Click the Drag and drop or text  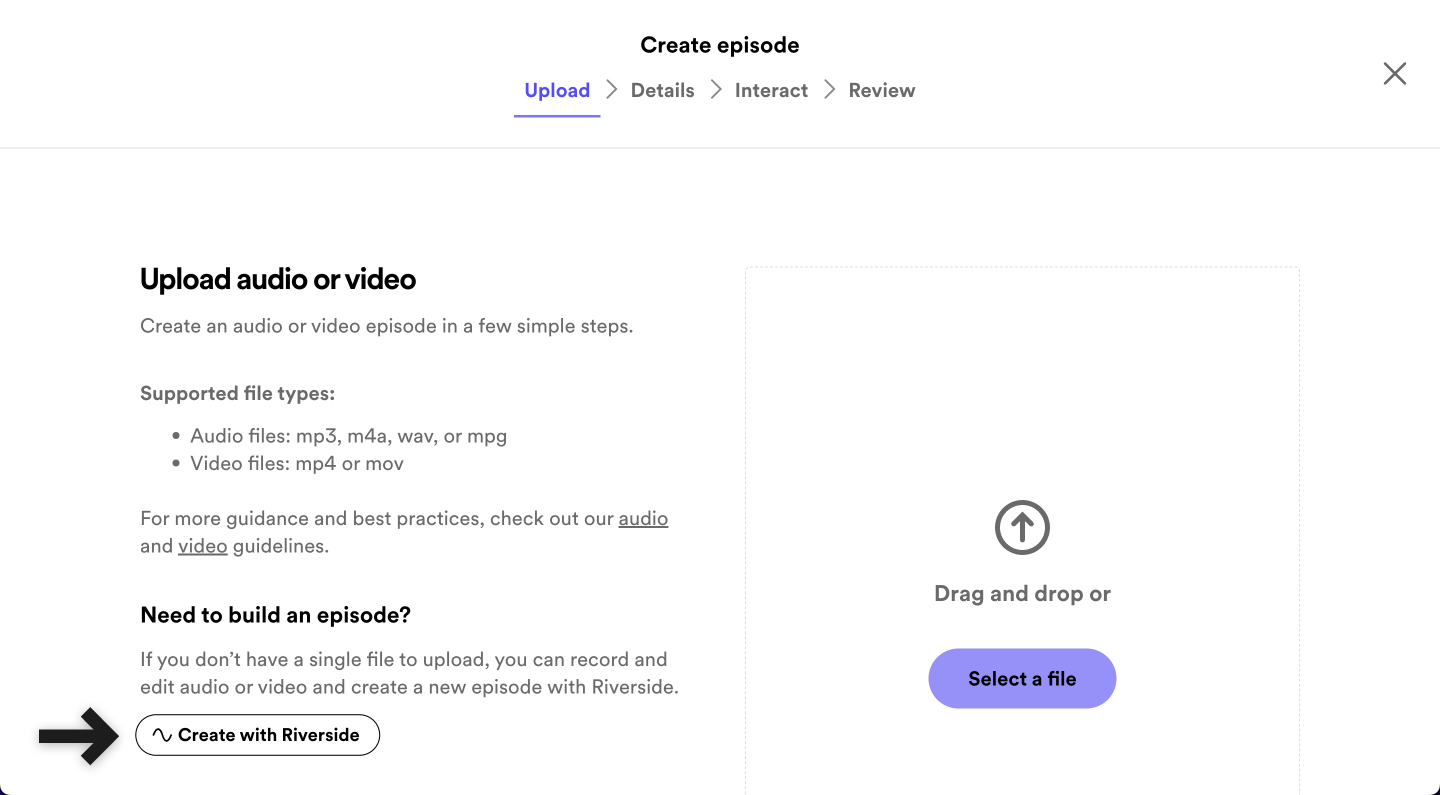1022,593
